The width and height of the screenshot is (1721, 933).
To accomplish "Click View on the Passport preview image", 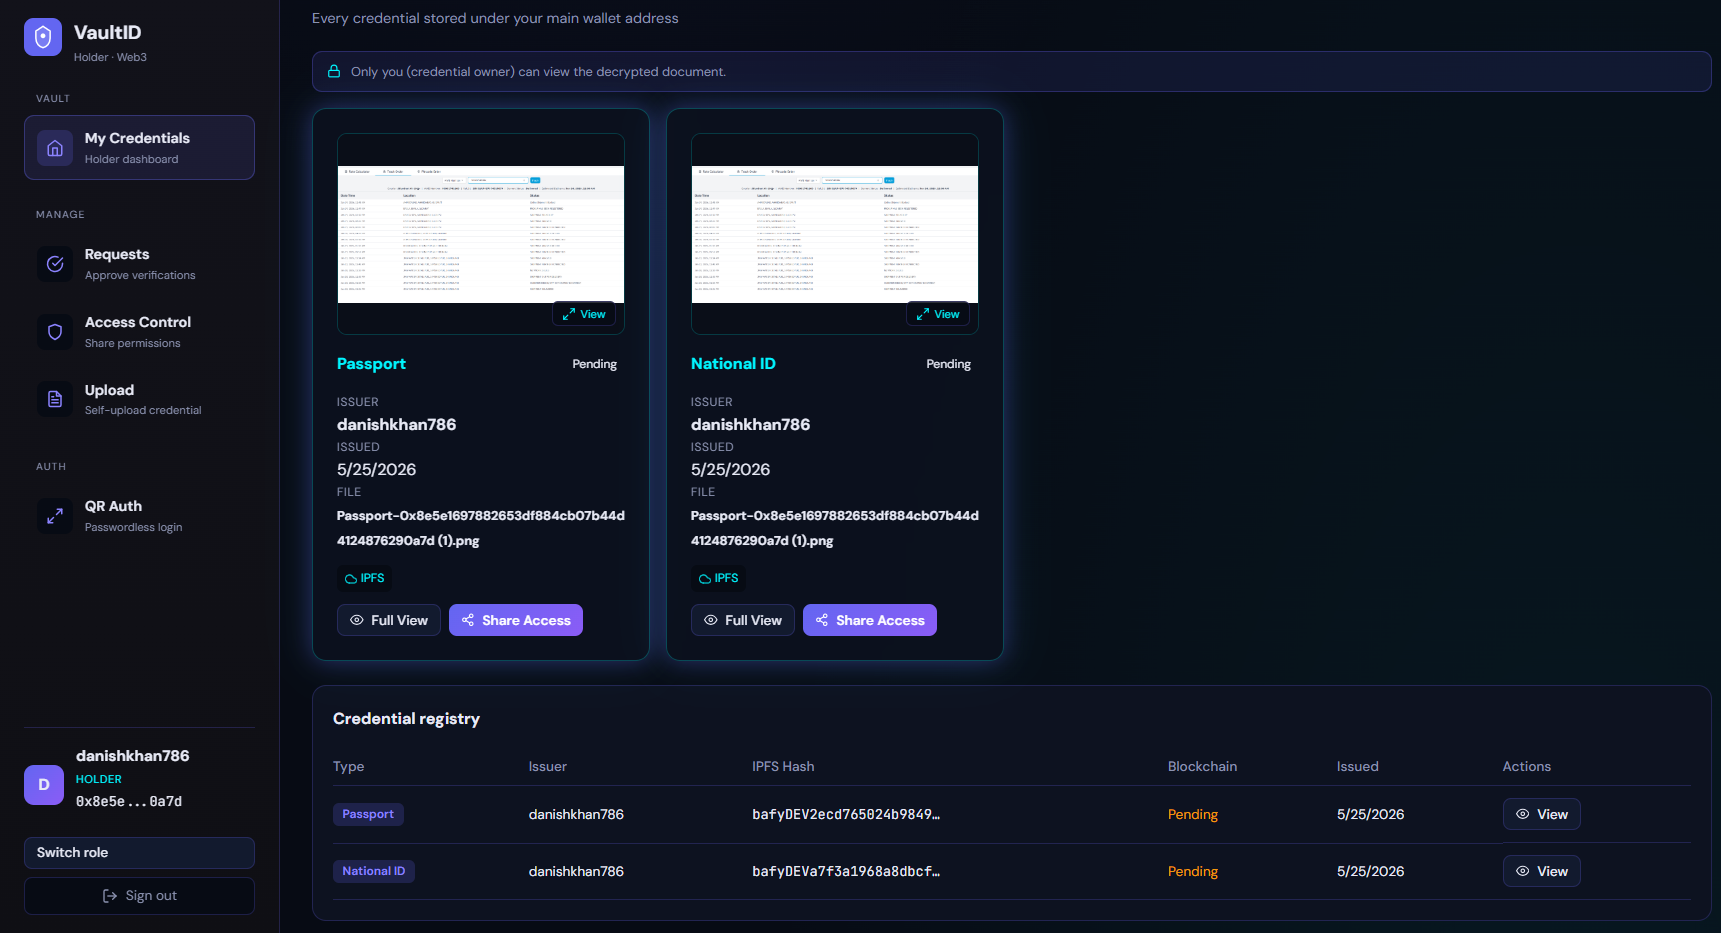I will point(584,314).
